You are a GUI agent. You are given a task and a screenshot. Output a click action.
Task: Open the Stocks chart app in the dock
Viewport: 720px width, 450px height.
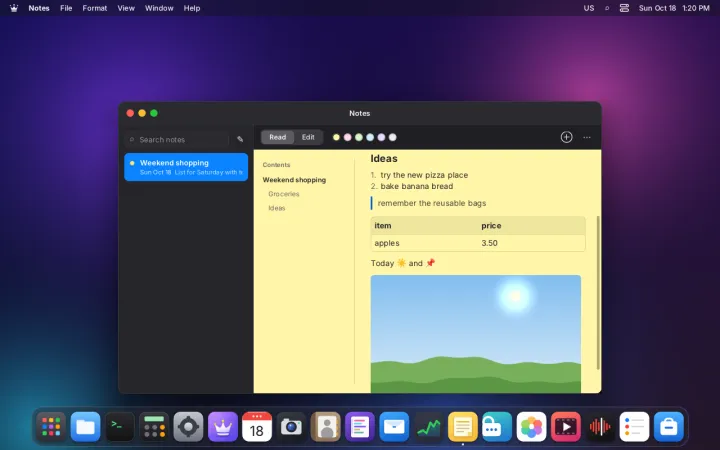428,427
